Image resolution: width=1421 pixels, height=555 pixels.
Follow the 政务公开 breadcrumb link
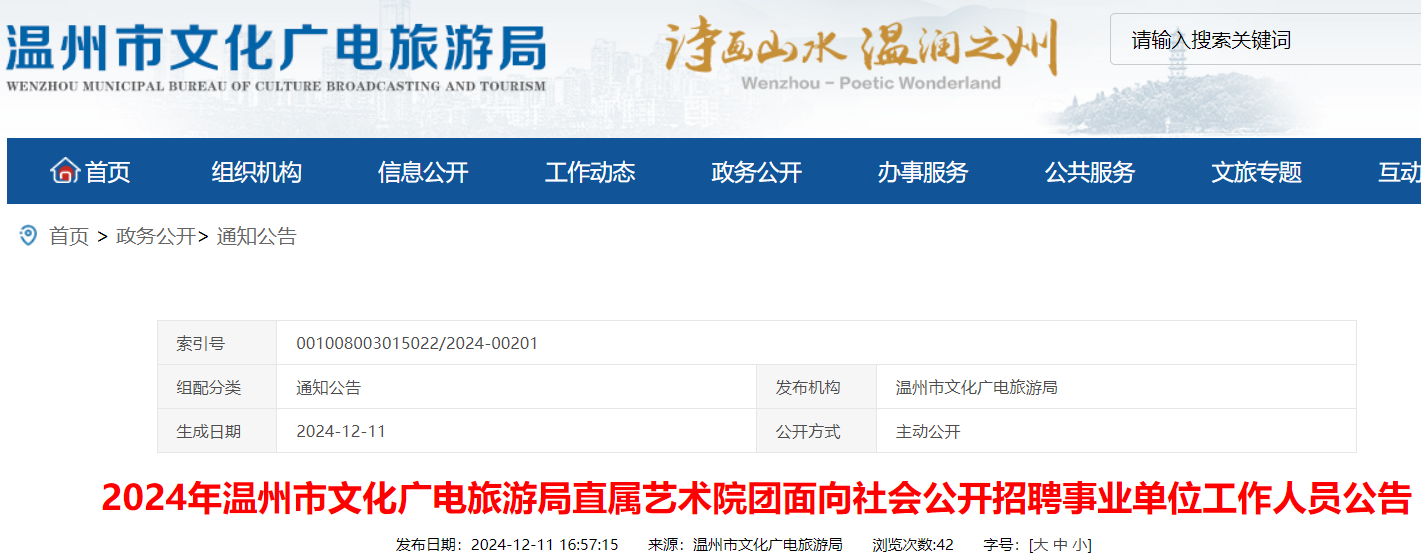[x=156, y=237]
